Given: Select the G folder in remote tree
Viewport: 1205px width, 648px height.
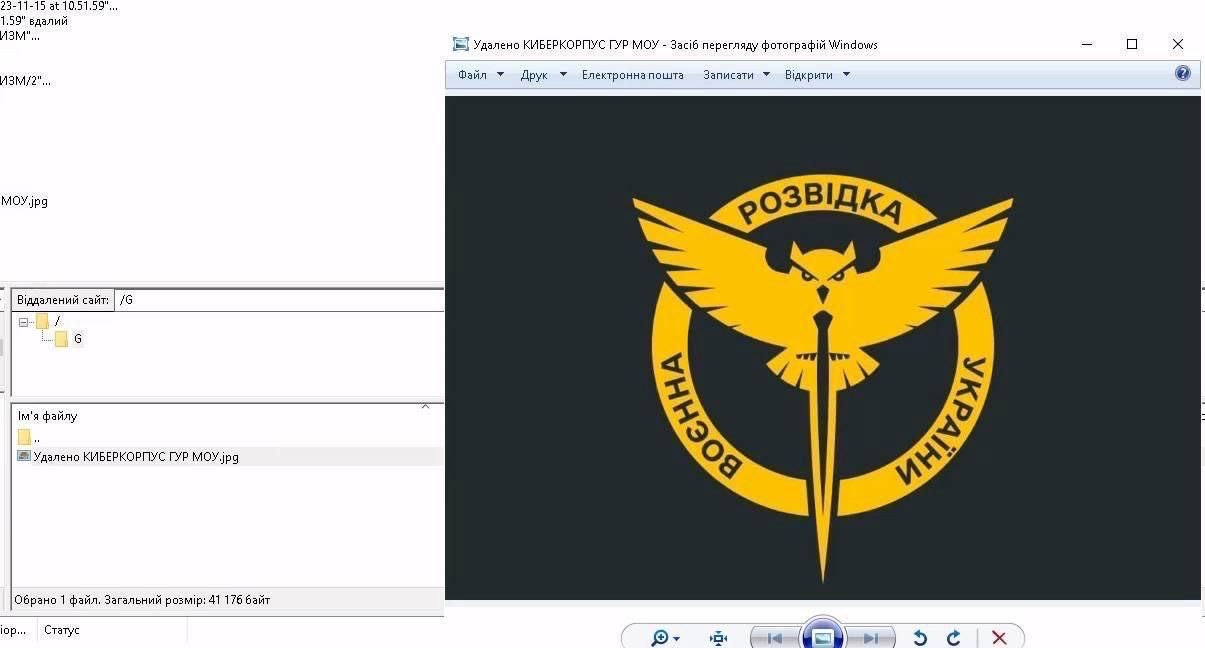Looking at the screenshot, I should point(77,339).
